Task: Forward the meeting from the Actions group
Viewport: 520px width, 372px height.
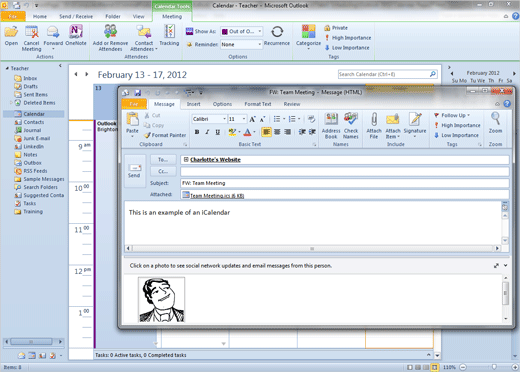Action: pyautogui.click(x=53, y=38)
